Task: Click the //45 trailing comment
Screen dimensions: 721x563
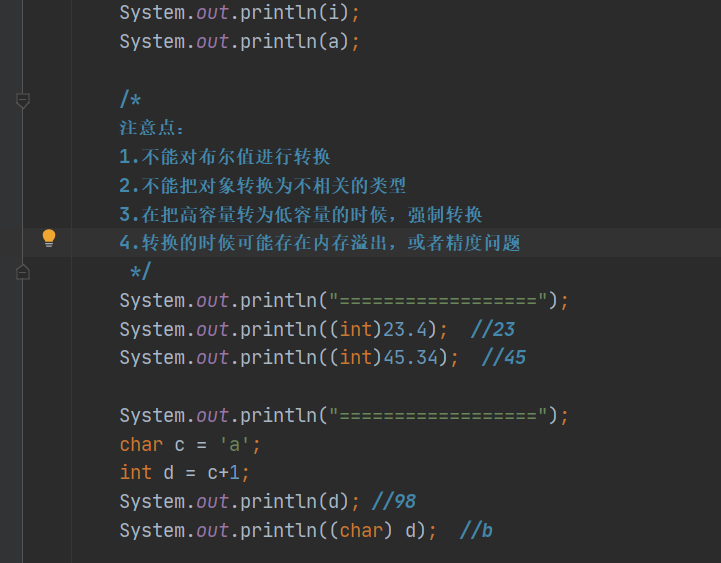Action: tap(503, 358)
